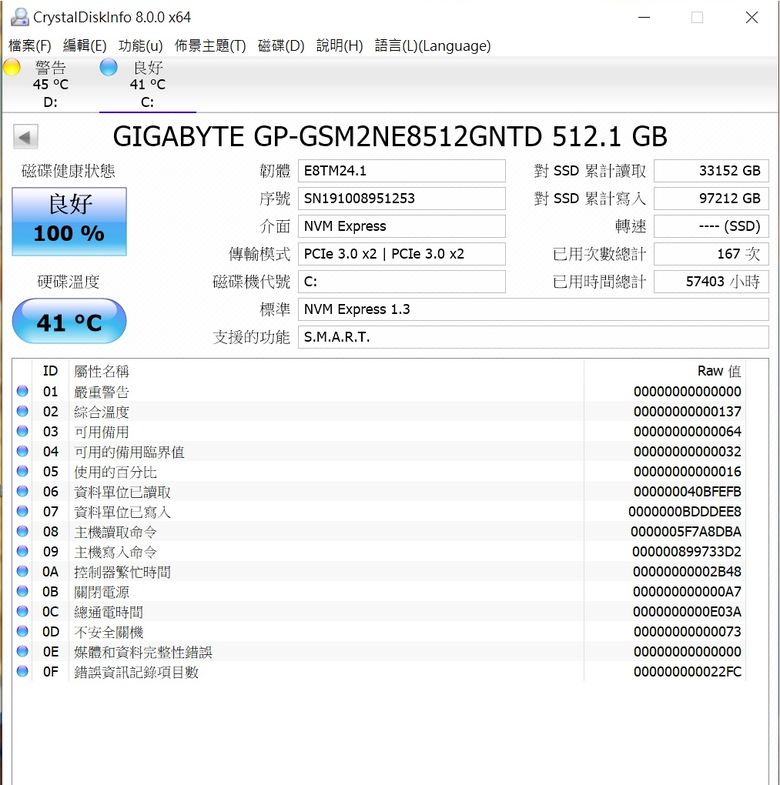Click status dot for attribute 03
The width and height of the screenshot is (780, 785).
[x=23, y=431]
